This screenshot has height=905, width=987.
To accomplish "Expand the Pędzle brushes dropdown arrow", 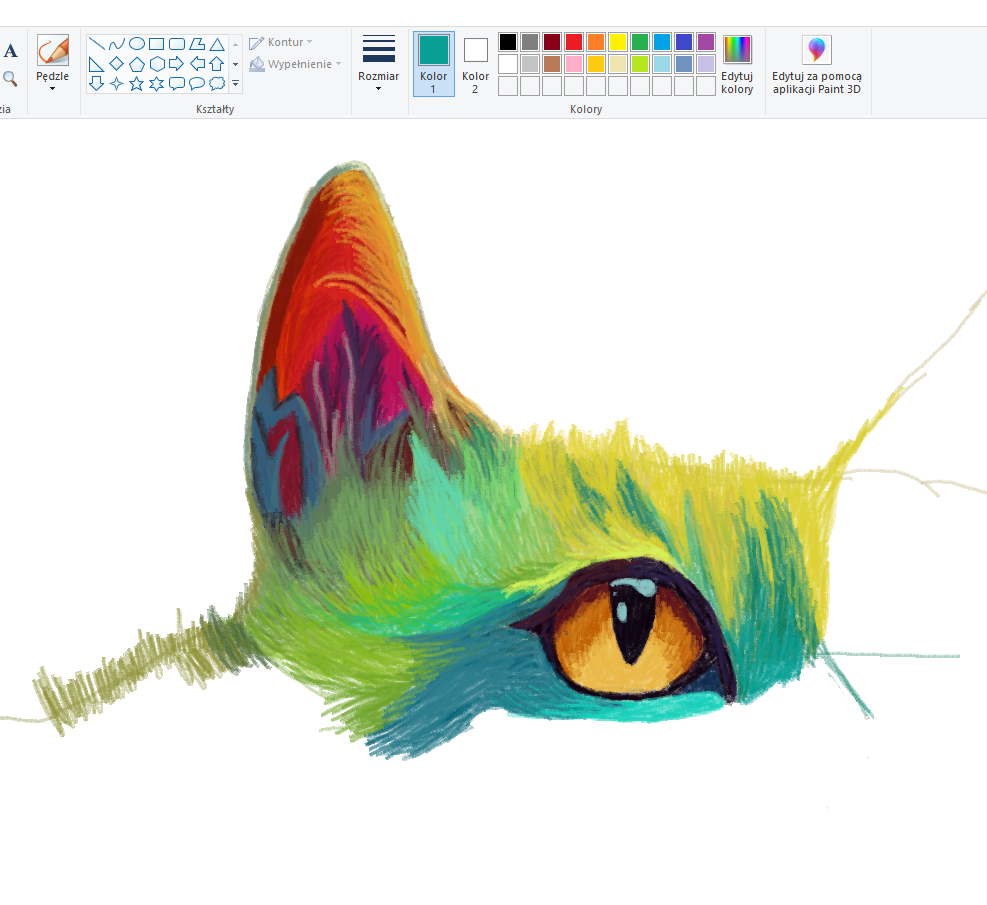I will pyautogui.click(x=52, y=88).
